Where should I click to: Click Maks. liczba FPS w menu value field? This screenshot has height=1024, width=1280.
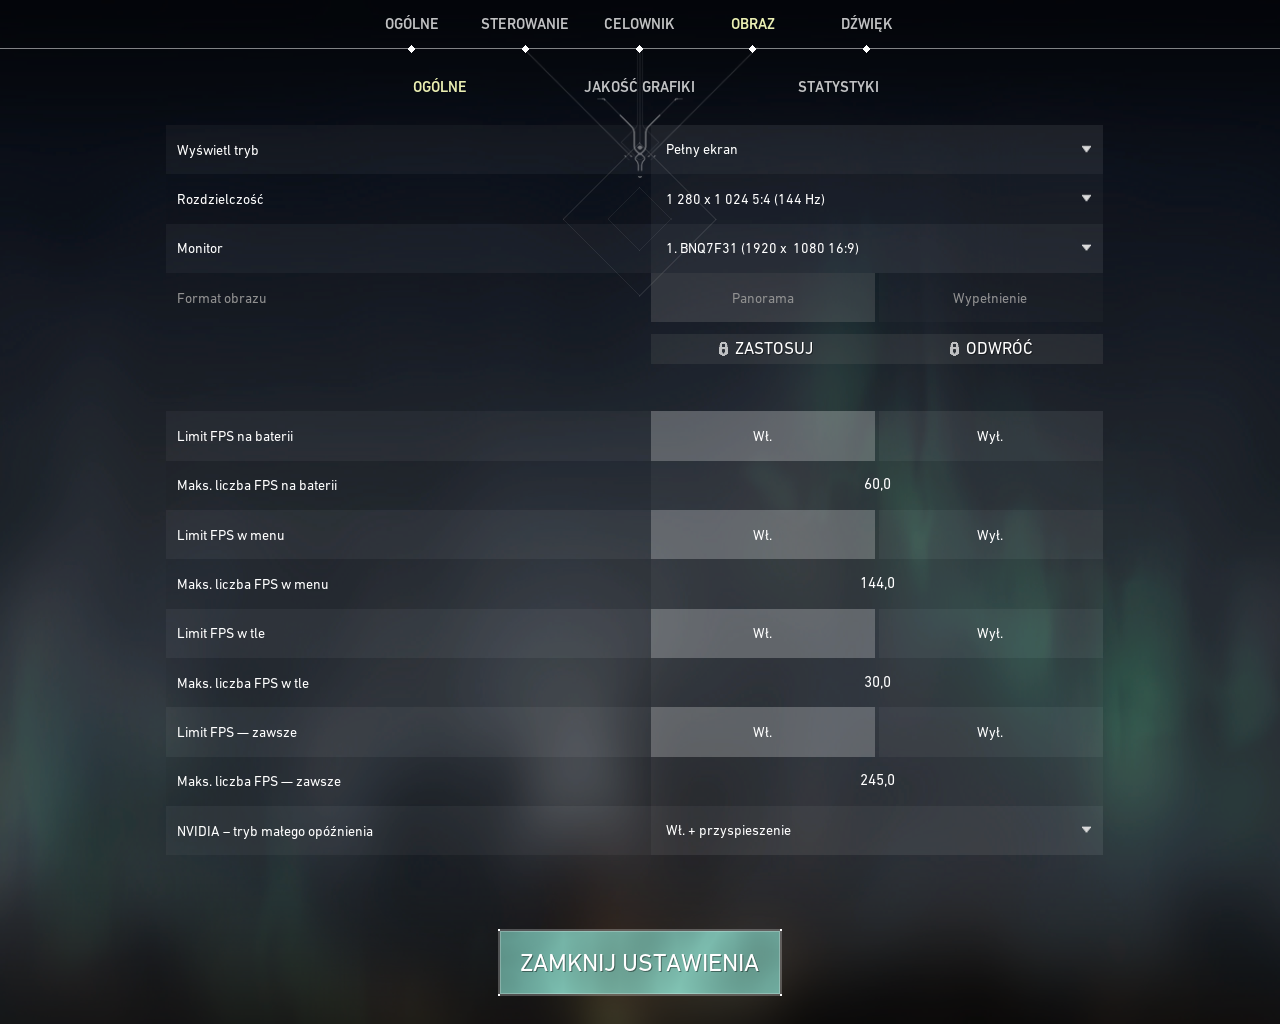pos(877,583)
